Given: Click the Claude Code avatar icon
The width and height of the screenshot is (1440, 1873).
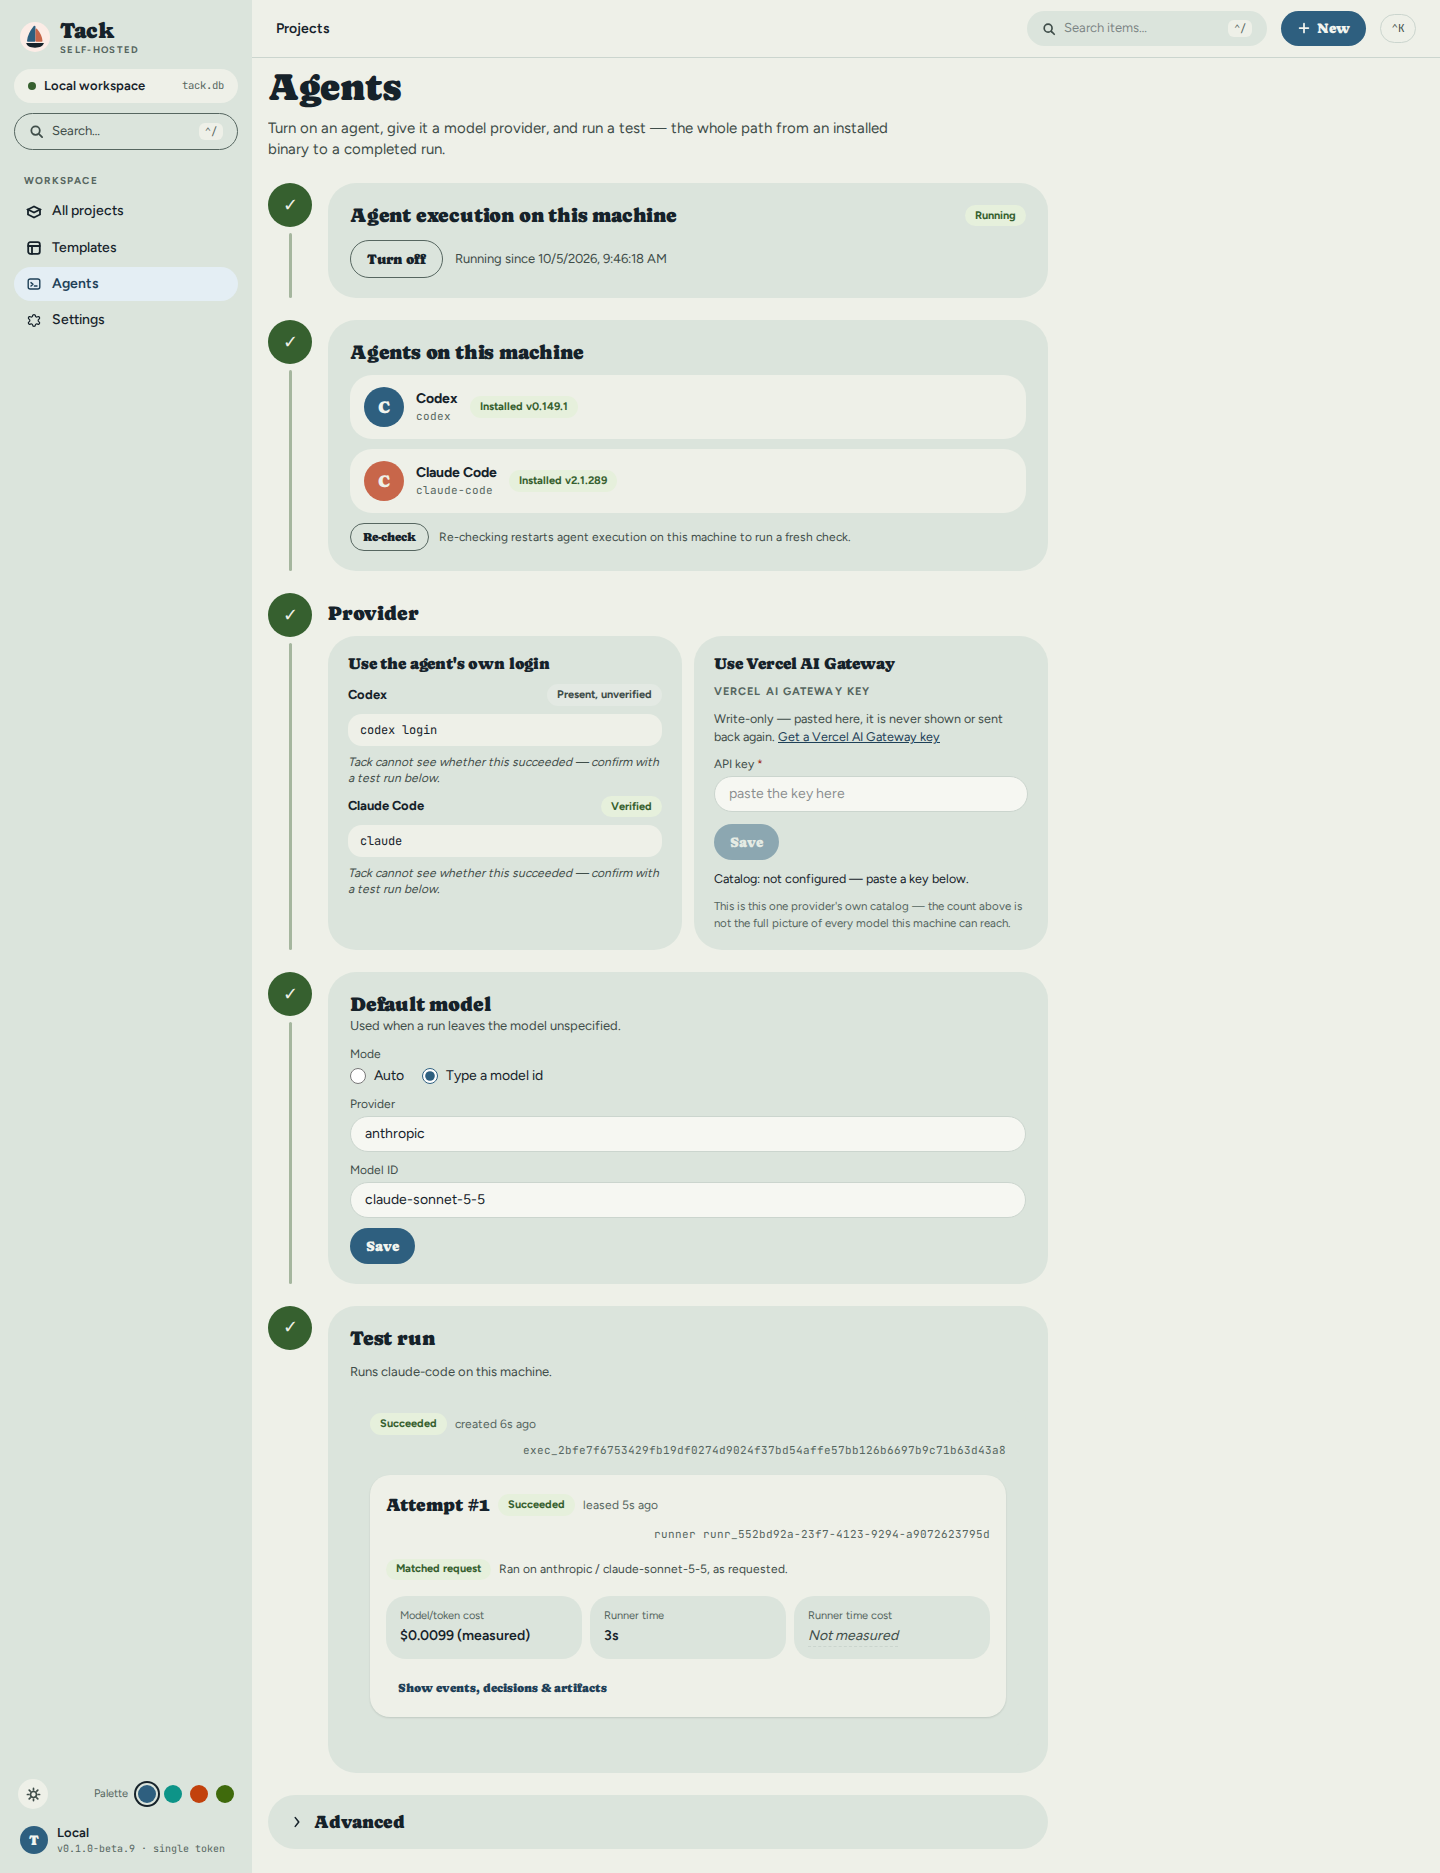Looking at the screenshot, I should pyautogui.click(x=384, y=481).
